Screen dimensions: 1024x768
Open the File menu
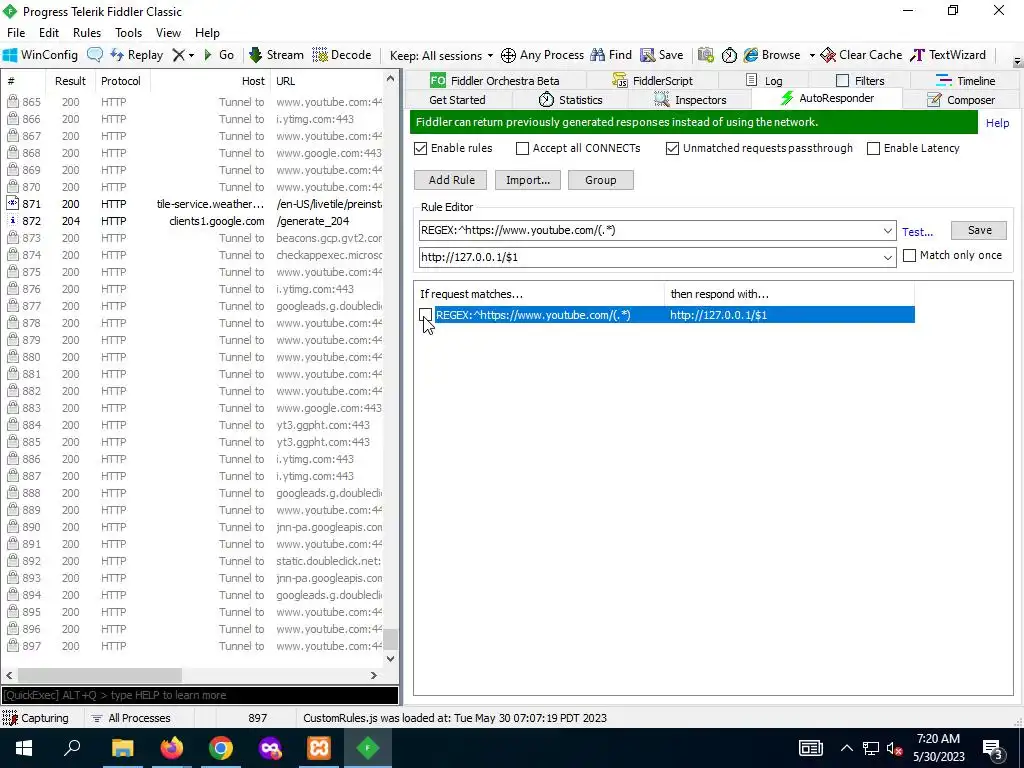click(16, 33)
